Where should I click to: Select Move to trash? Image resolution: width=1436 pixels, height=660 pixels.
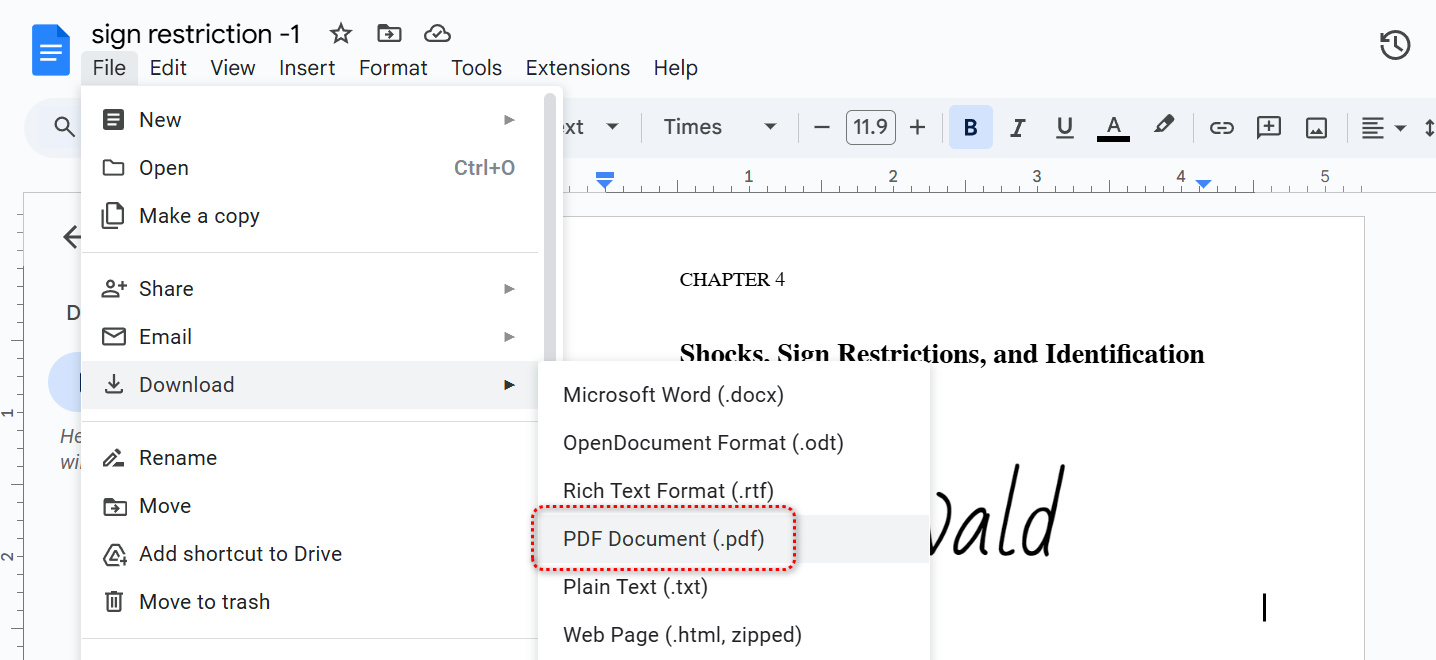coord(204,601)
